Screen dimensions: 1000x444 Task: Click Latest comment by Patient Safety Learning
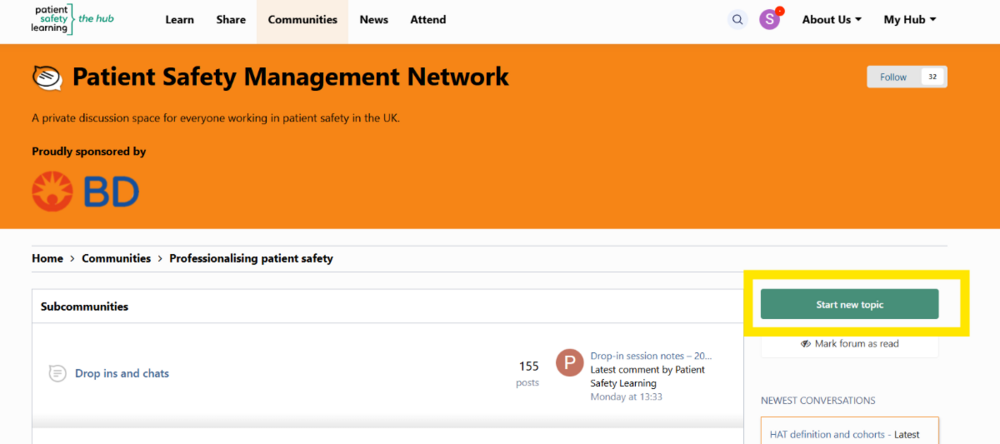[647, 376]
